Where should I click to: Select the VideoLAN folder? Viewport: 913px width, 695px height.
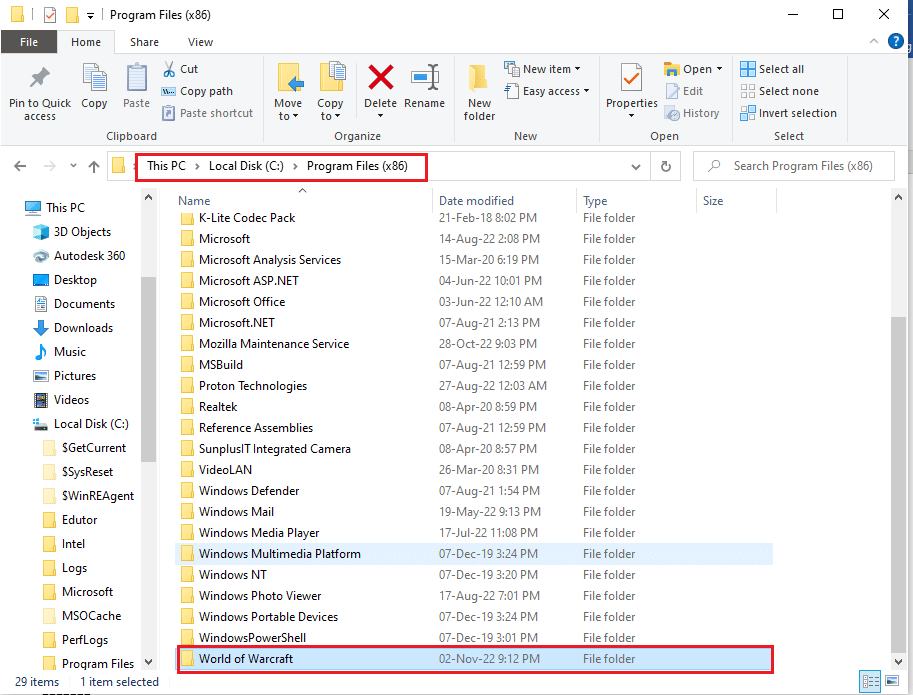point(474,470)
